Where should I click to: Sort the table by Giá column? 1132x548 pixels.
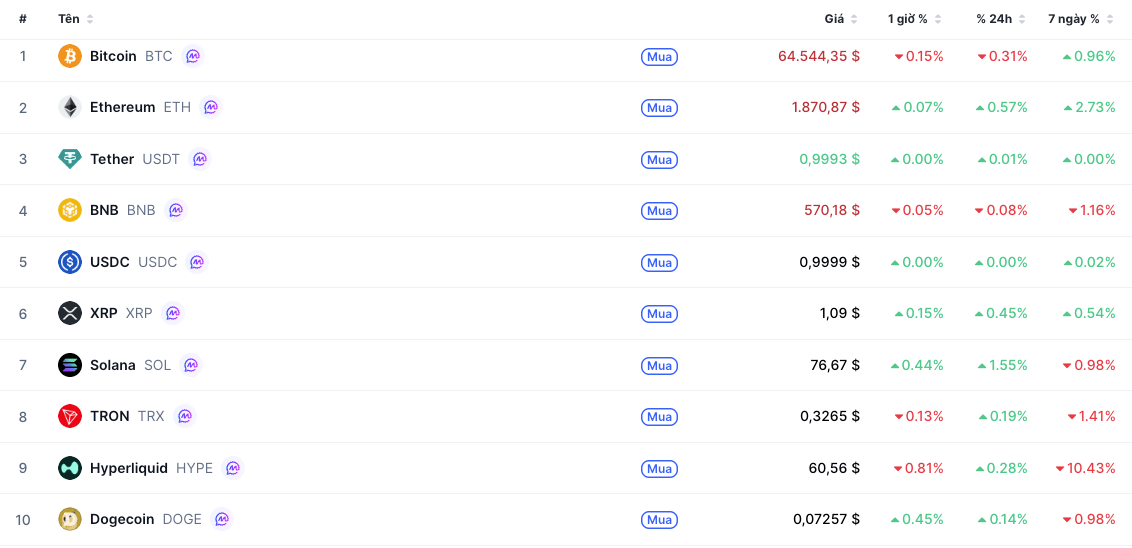[x=841, y=19]
